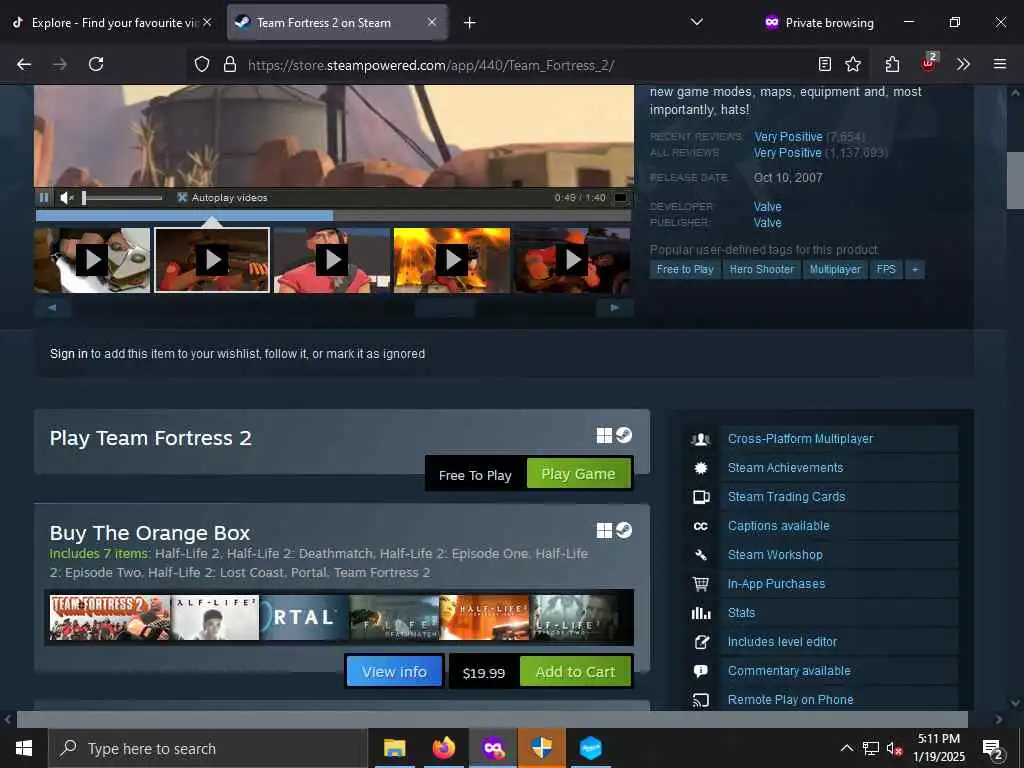Click the right arrow of thumbnail strip
1024x768 pixels.
point(615,307)
